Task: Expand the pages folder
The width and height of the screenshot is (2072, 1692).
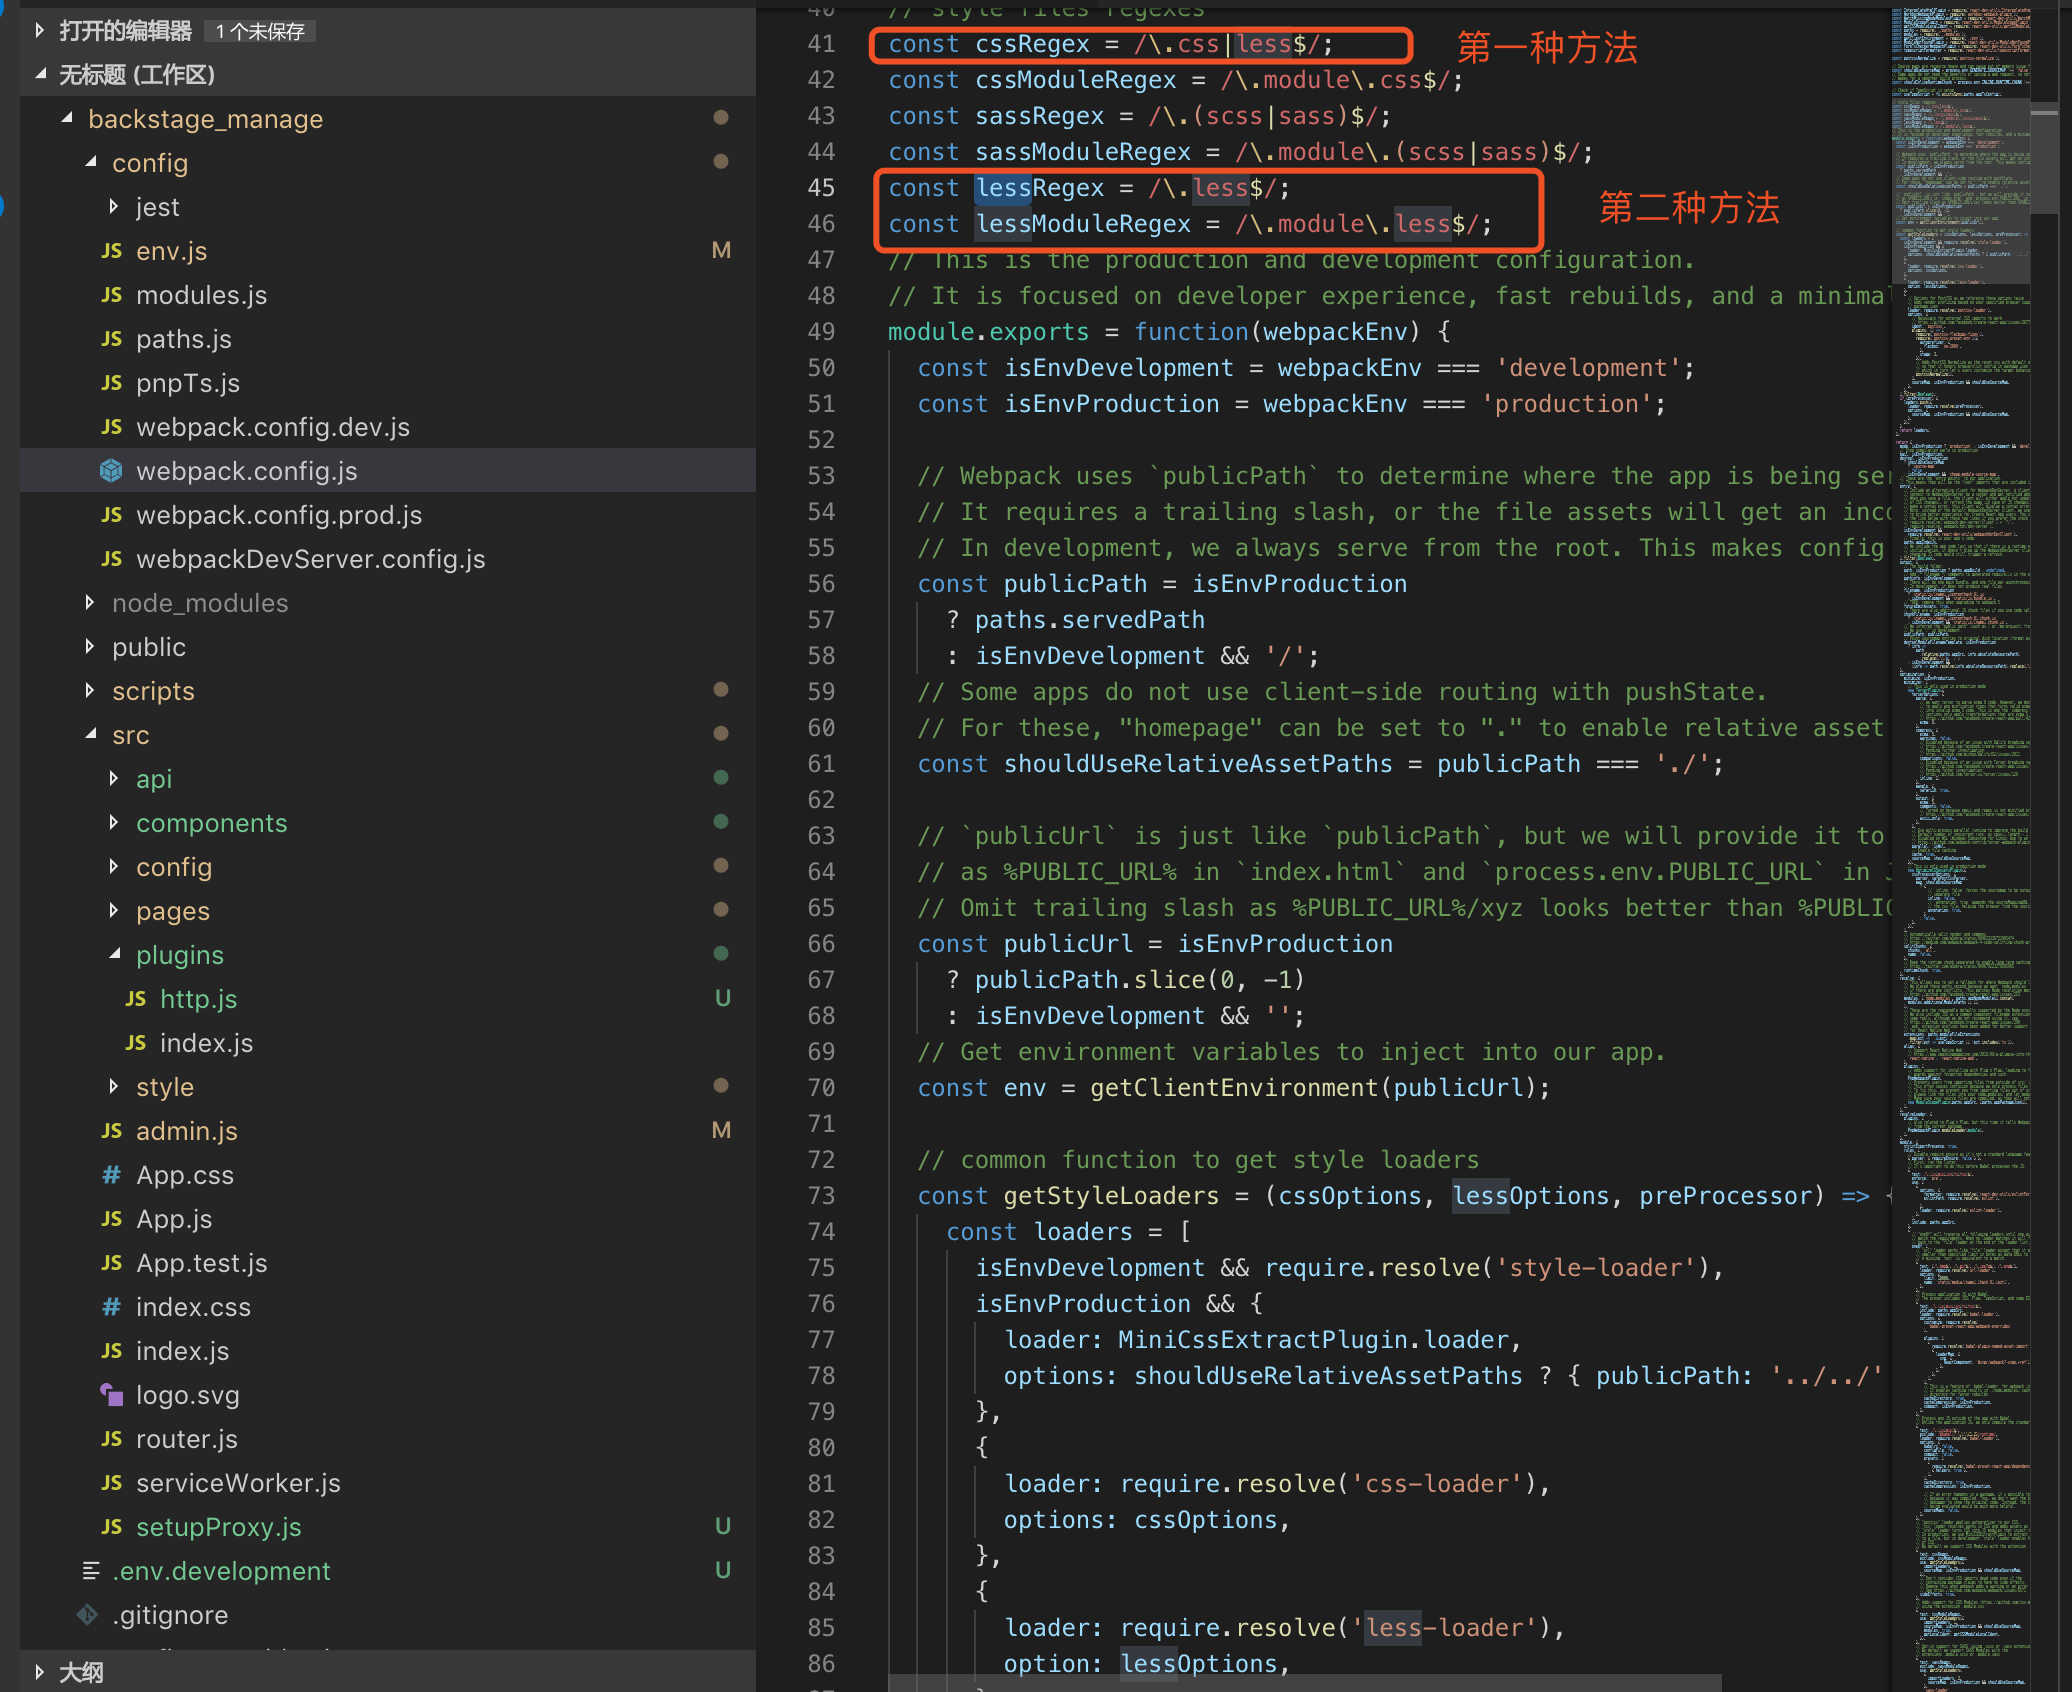Action: 113,910
